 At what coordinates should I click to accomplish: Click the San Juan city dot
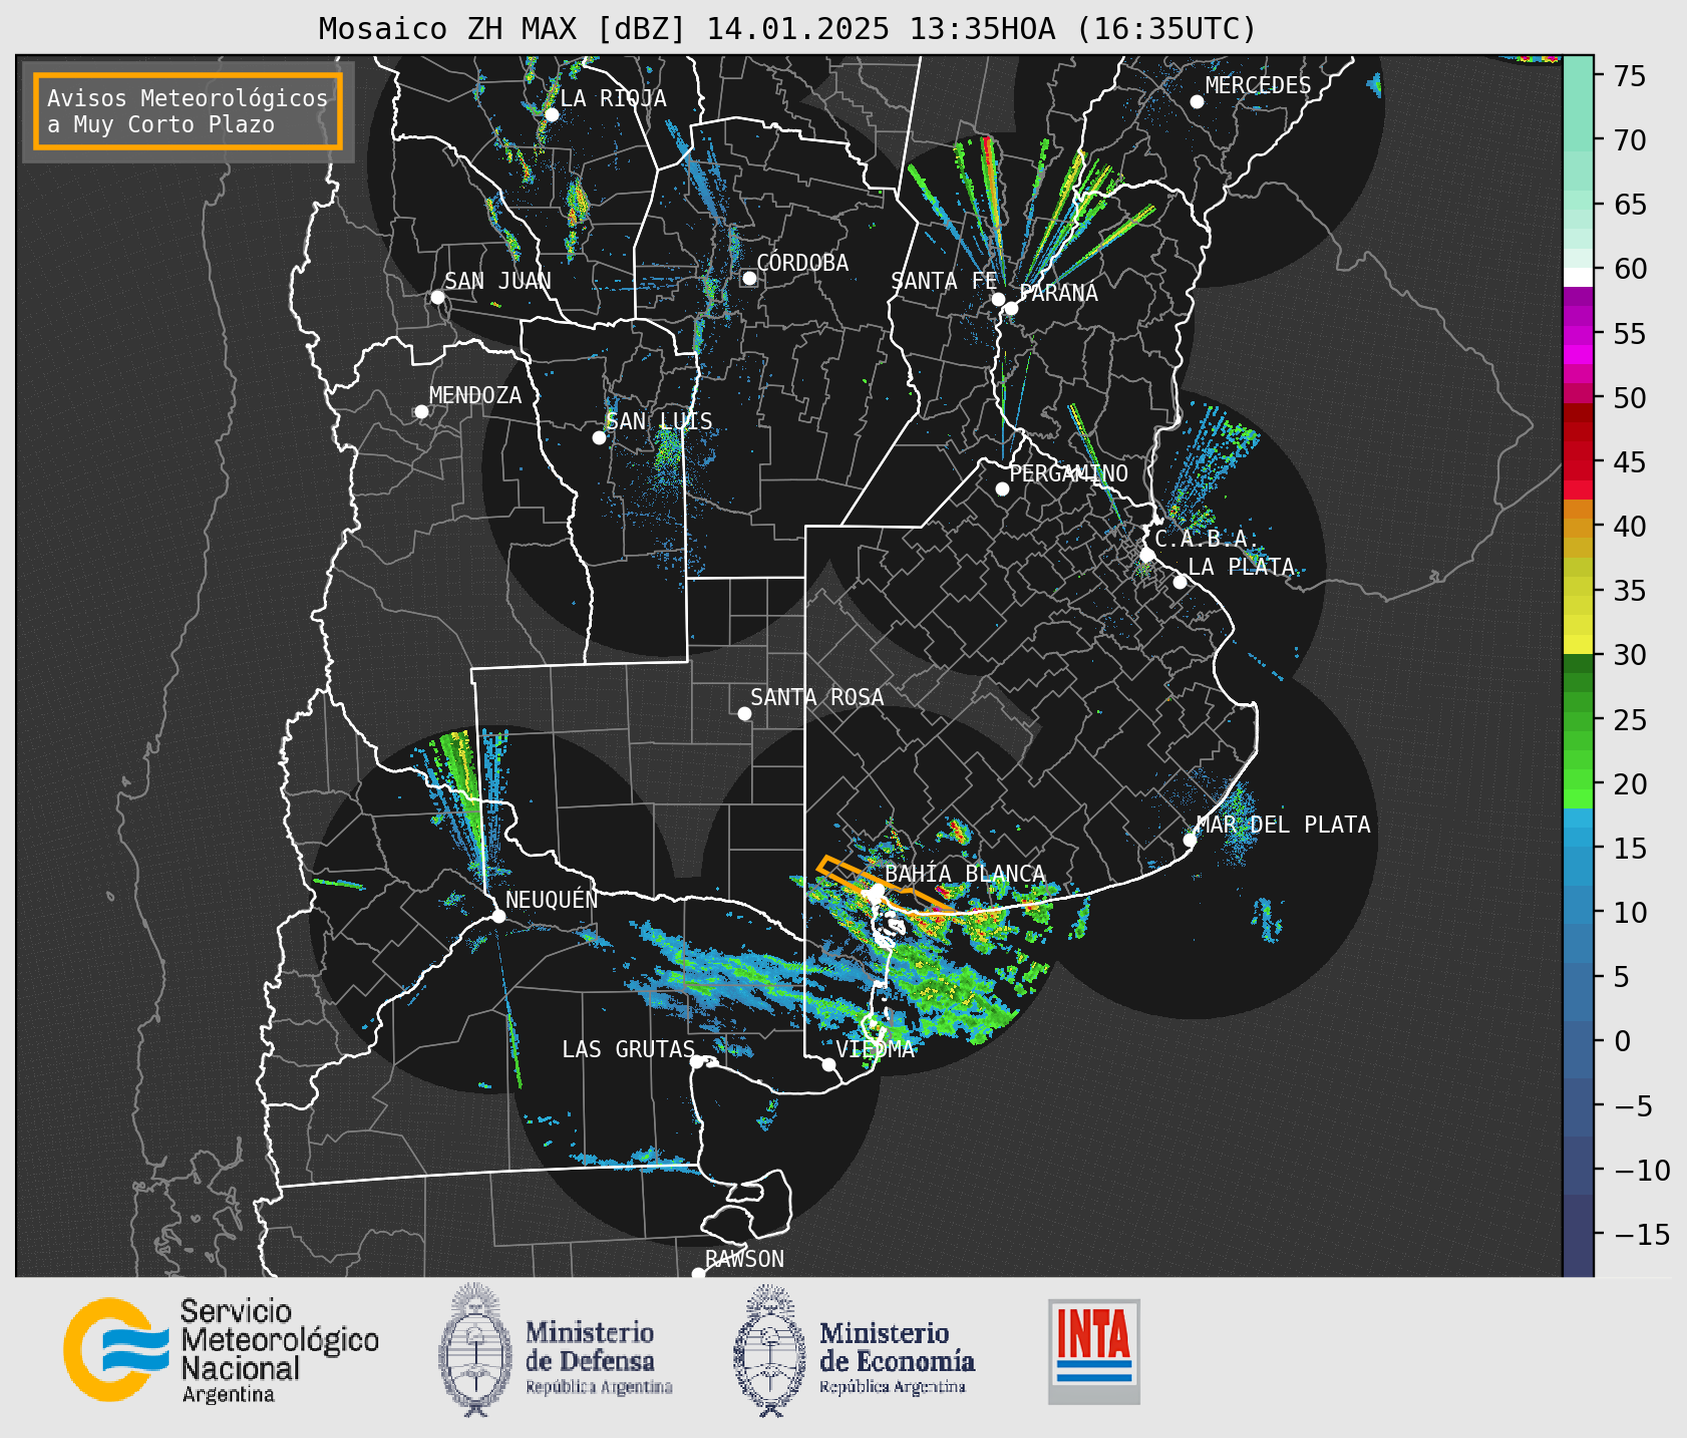click(x=437, y=297)
